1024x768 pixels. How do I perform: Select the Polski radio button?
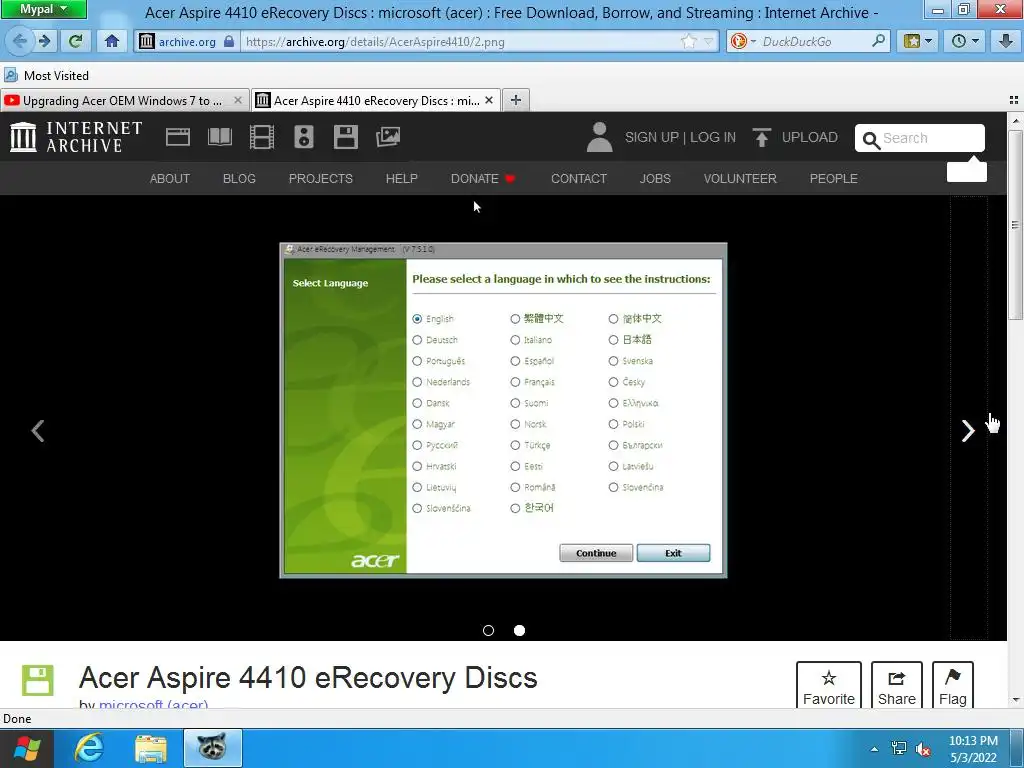[x=613, y=424]
